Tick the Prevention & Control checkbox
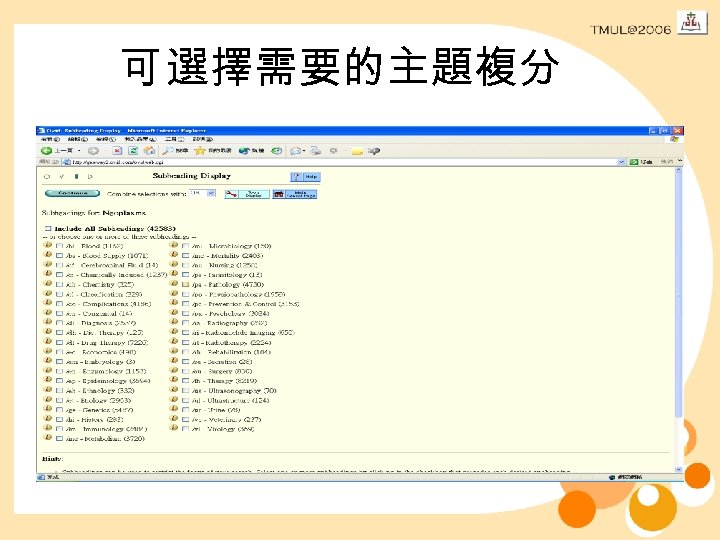720x540 pixels. pos(186,304)
